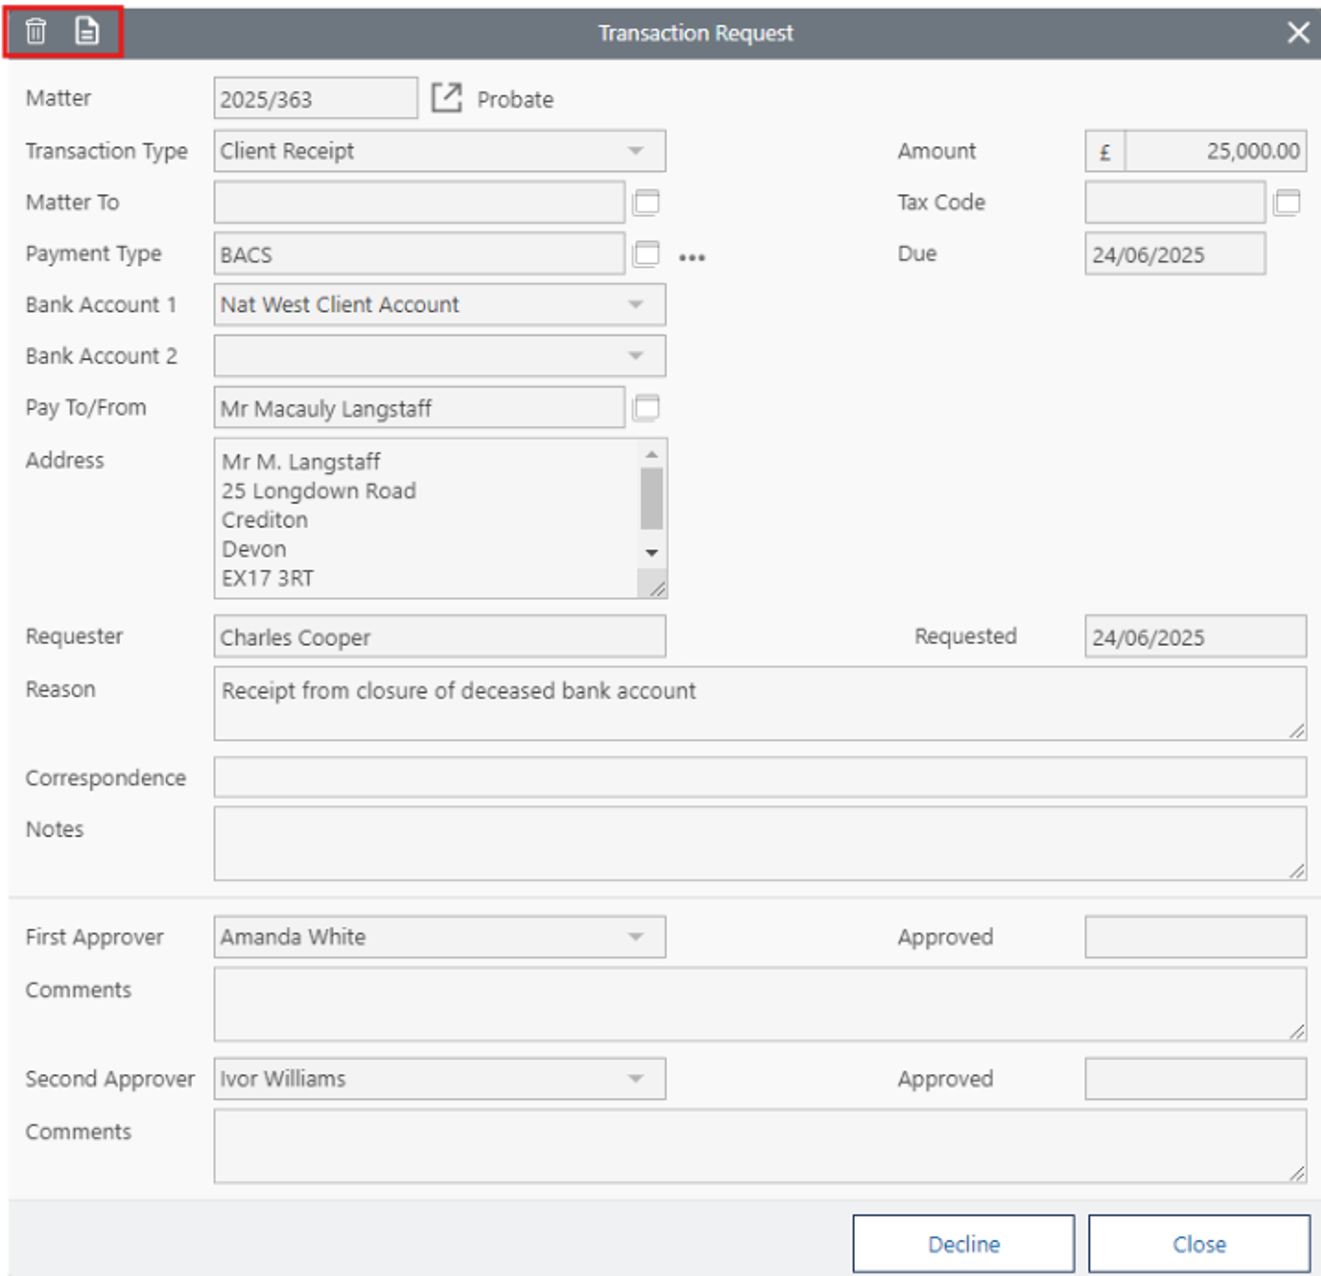Screen dimensions: 1321x1276
Task: Click in the Notes text area
Action: (x=758, y=844)
